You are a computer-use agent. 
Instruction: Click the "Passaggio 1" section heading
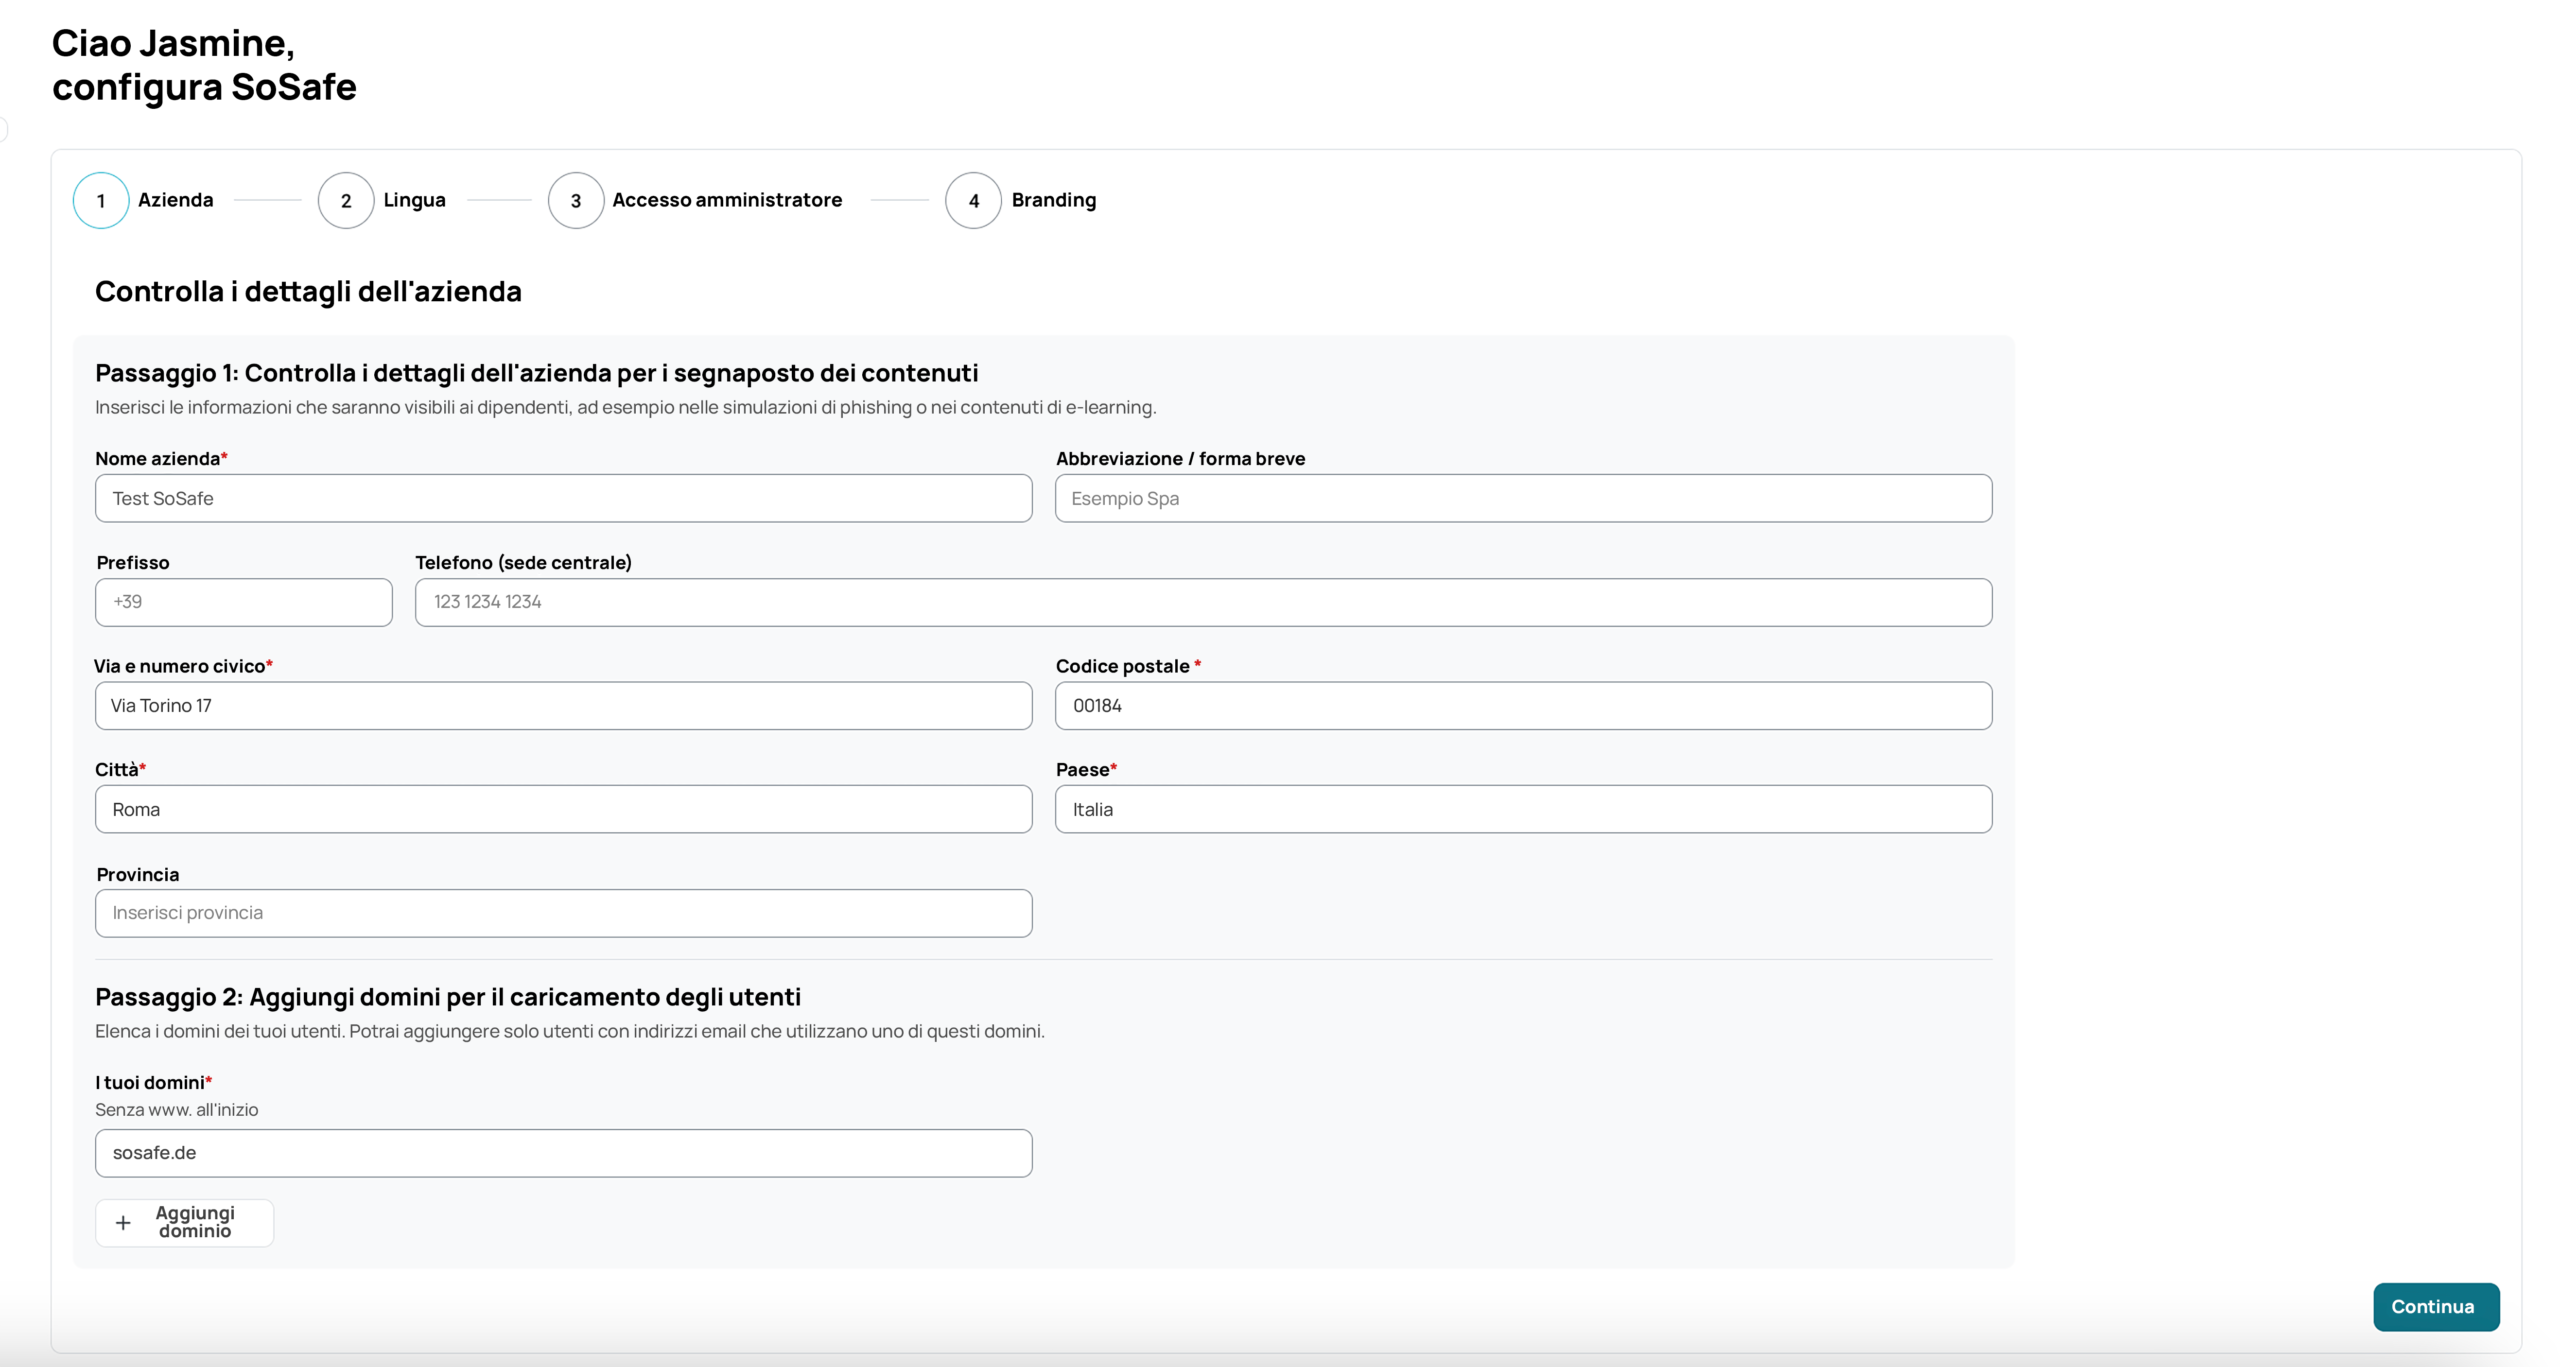tap(537, 373)
